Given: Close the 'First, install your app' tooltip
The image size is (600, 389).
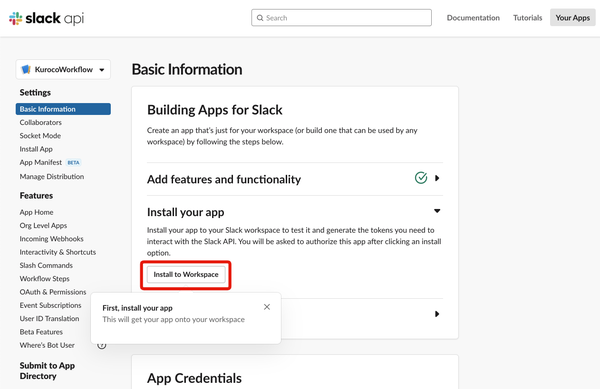Looking at the screenshot, I should [x=267, y=307].
